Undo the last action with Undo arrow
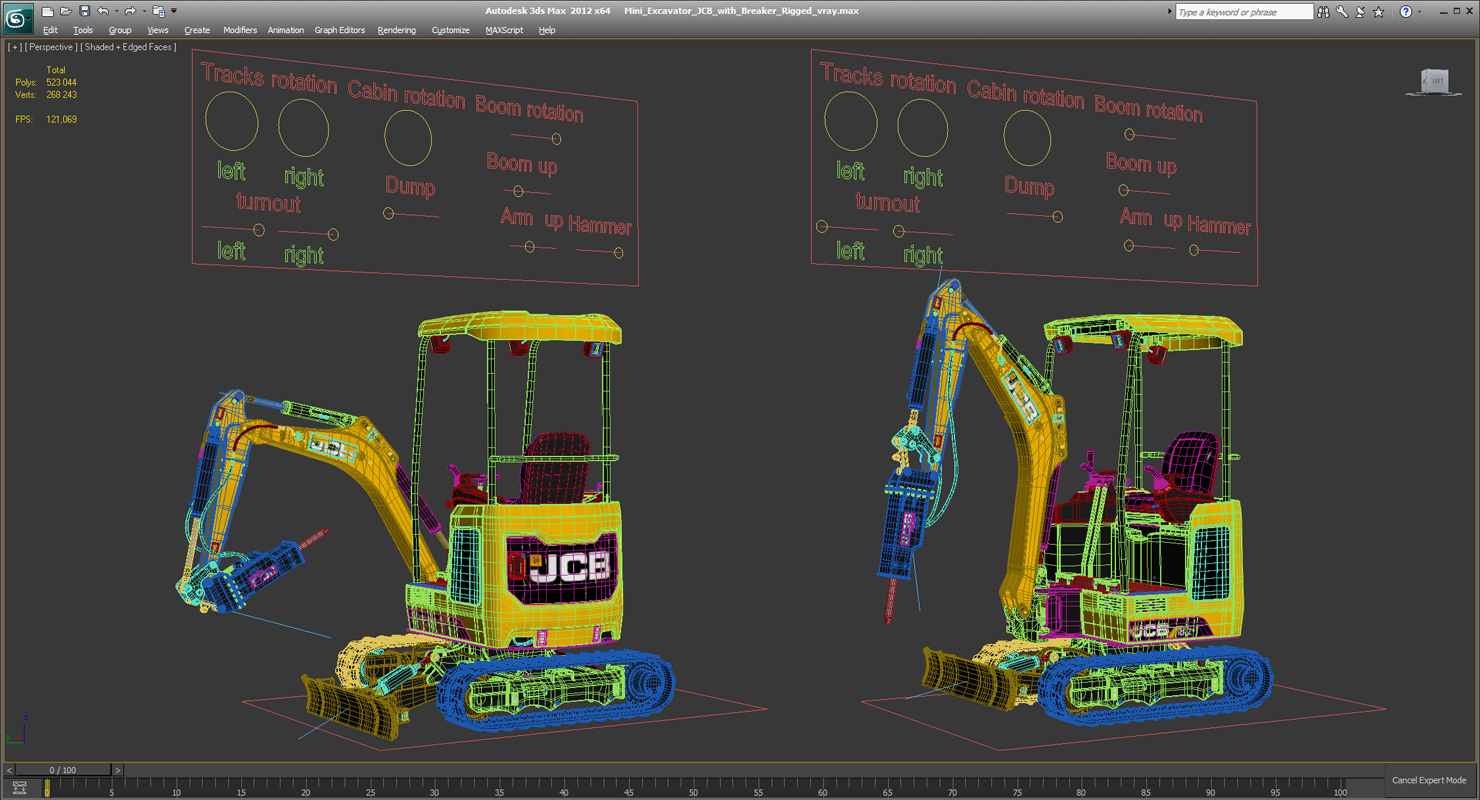The image size is (1480, 800). point(102,11)
